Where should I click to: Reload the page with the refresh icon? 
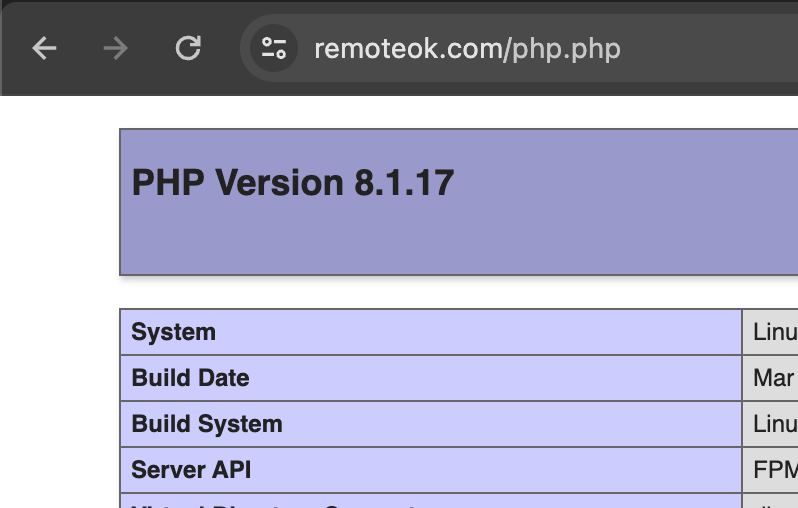pyautogui.click(x=188, y=48)
